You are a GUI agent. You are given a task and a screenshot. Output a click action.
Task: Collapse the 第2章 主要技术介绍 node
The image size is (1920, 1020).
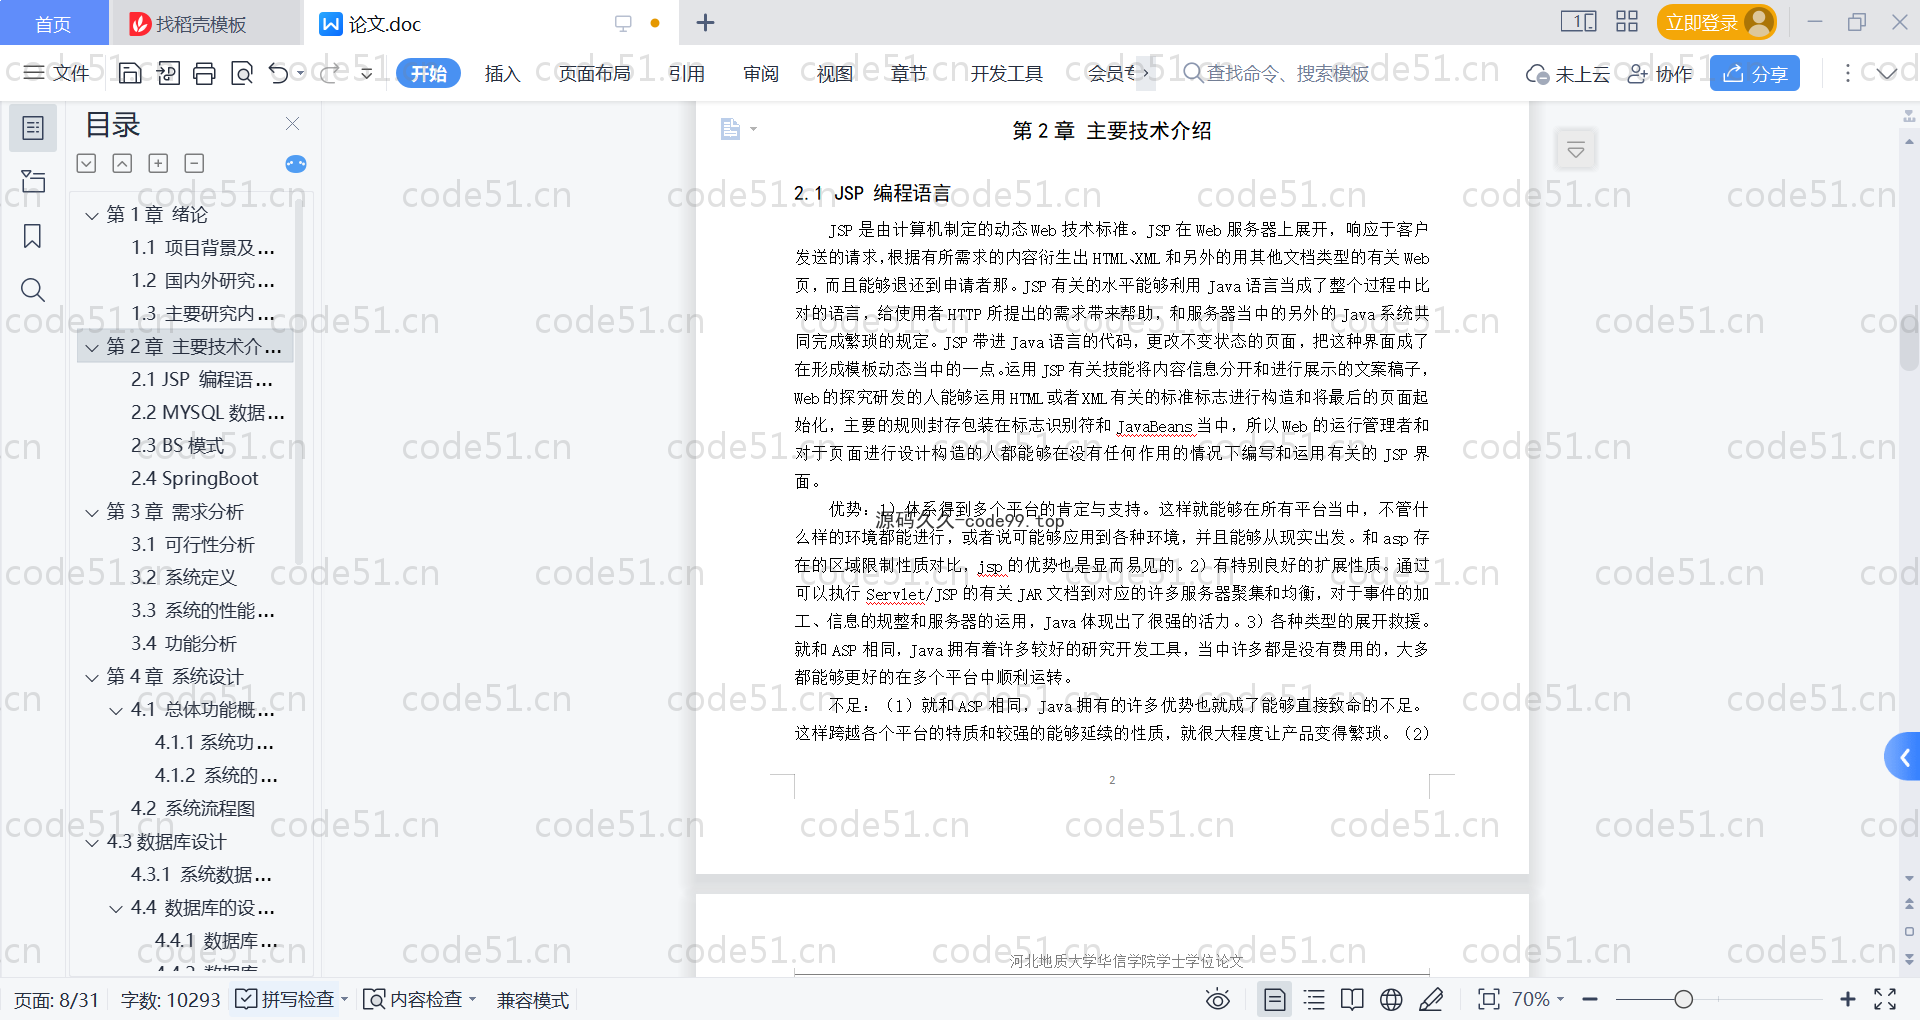(92, 347)
